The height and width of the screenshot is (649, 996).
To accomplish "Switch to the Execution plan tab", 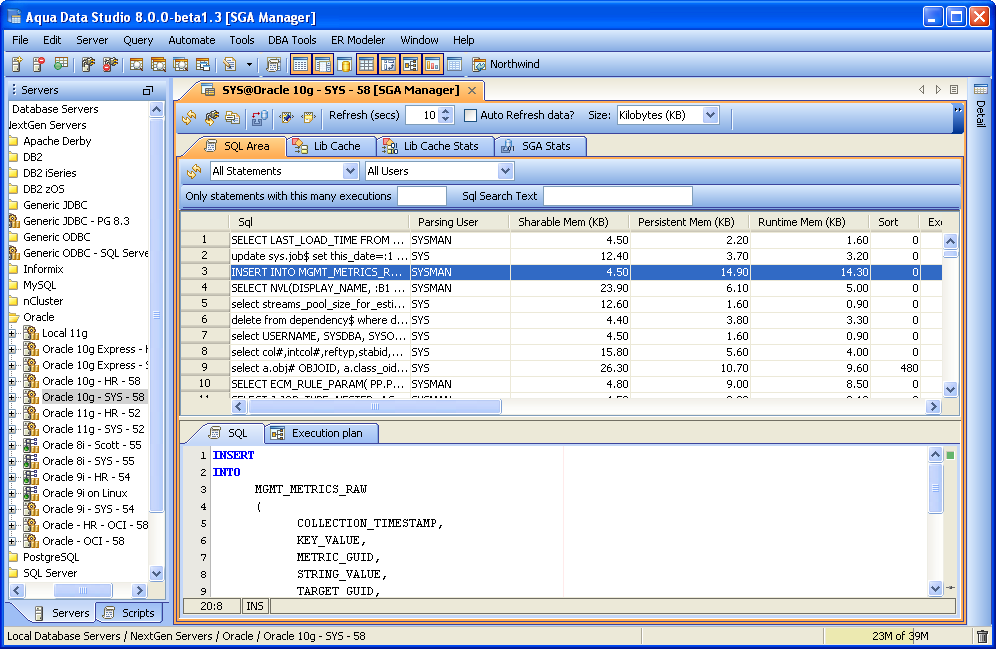I will [x=322, y=433].
